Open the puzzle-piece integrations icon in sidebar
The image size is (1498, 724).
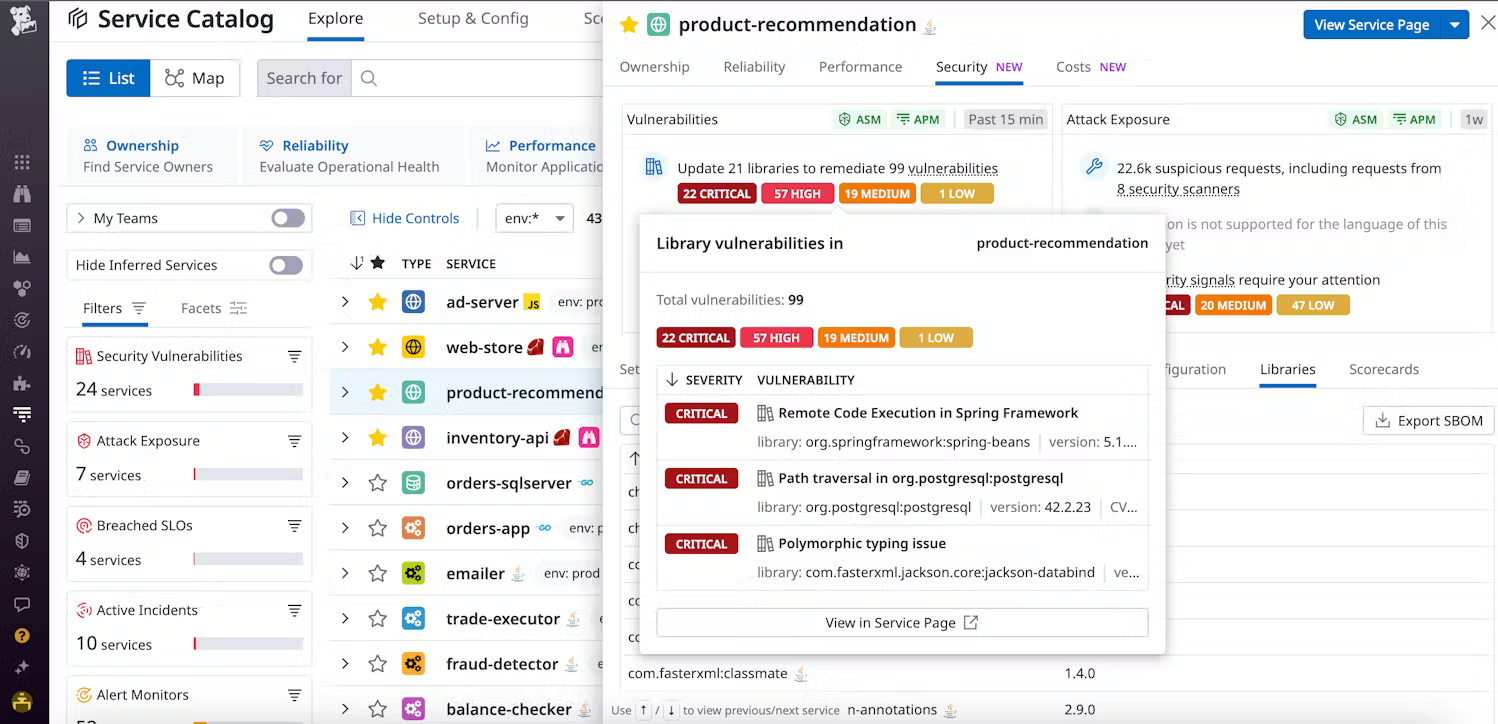tap(22, 383)
